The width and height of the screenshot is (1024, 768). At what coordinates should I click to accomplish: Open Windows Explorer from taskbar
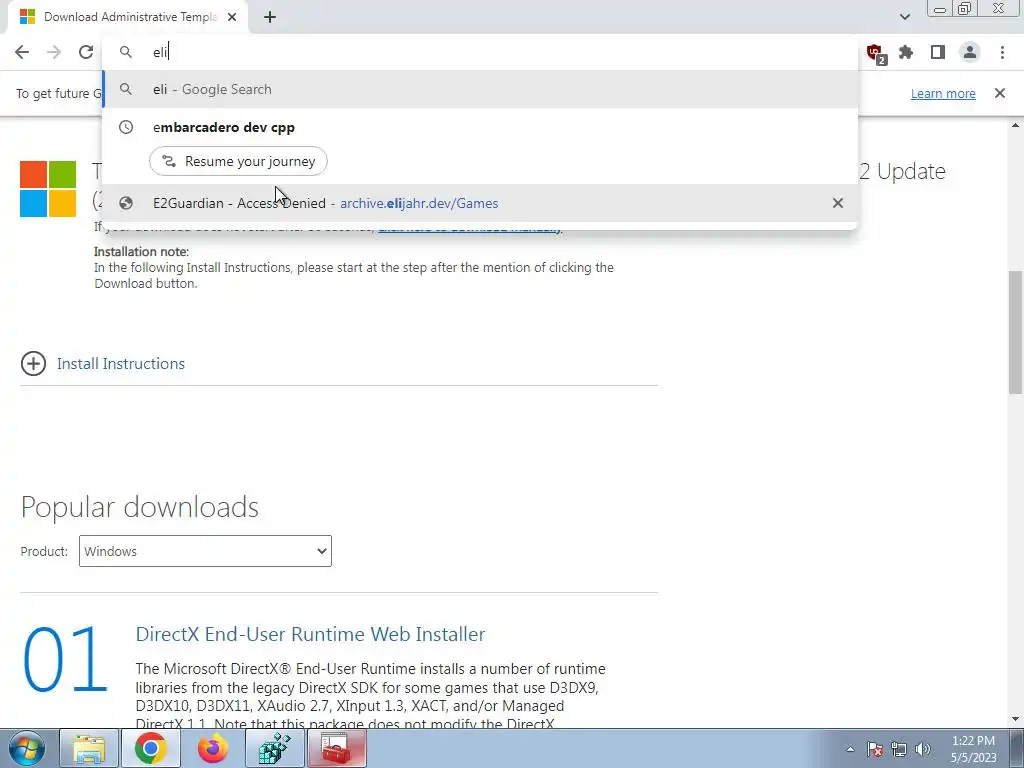pos(89,748)
